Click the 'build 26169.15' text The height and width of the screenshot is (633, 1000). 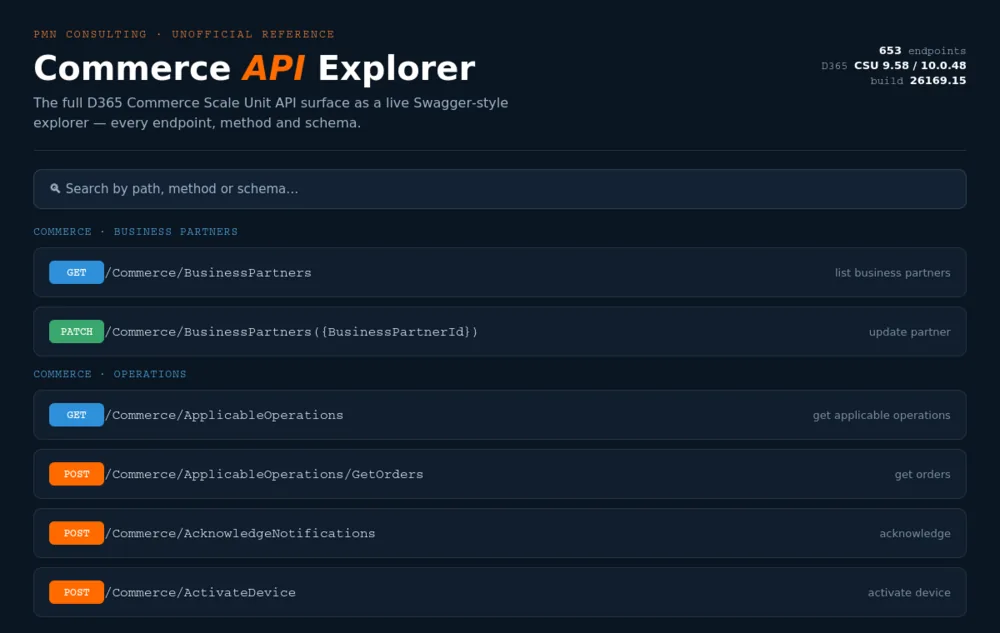[x=918, y=80]
